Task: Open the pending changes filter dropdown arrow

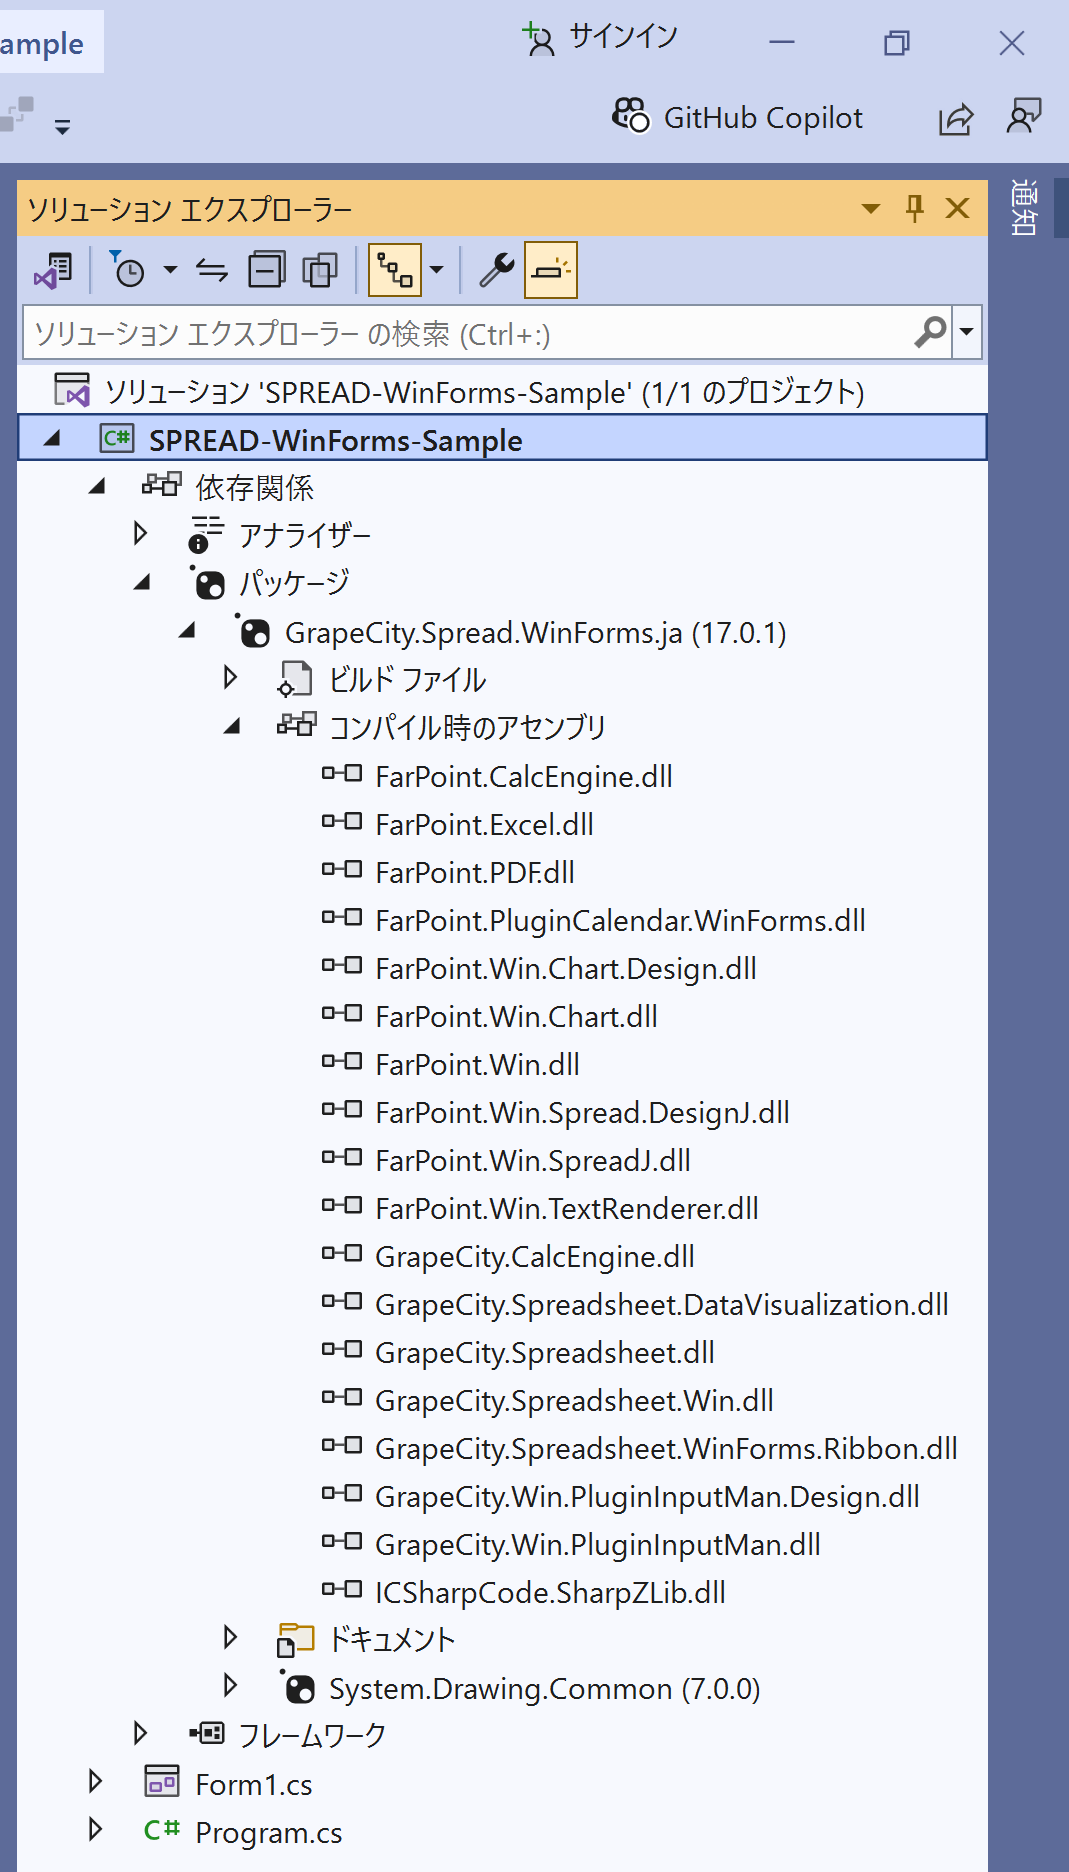Action: coord(170,270)
